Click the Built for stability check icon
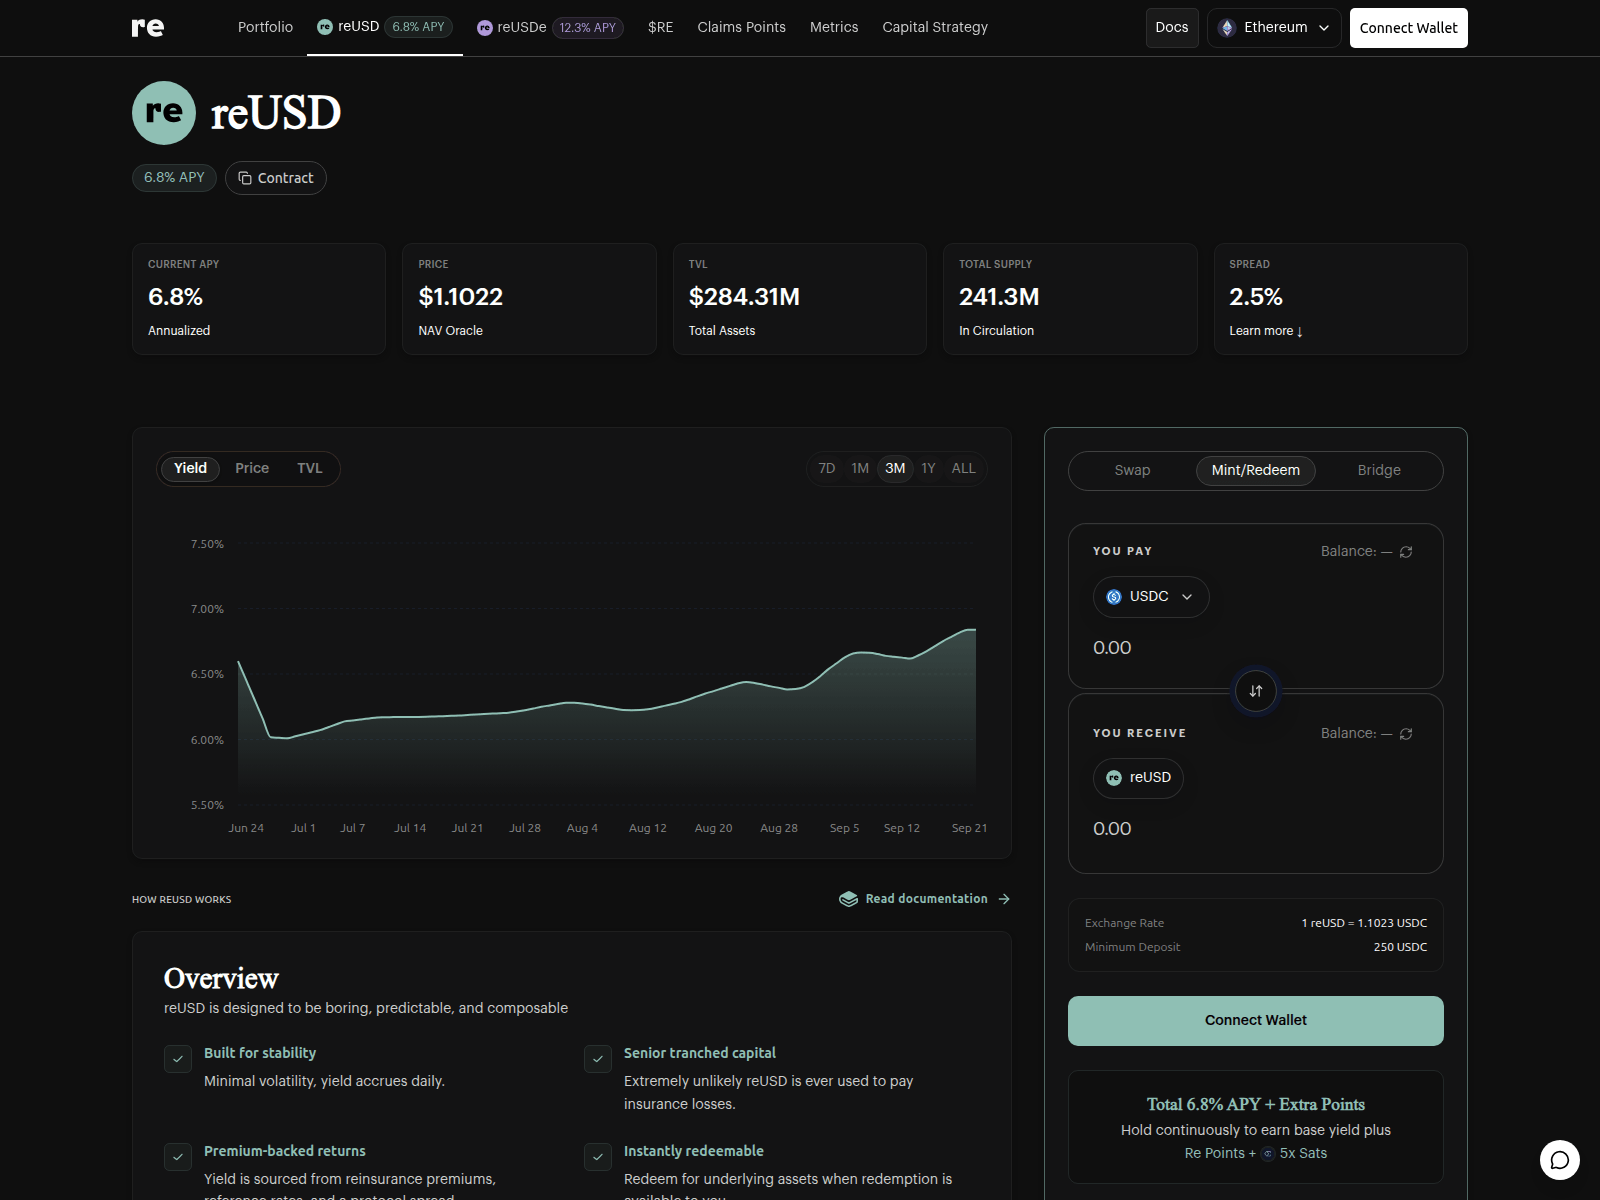Image resolution: width=1600 pixels, height=1200 pixels. click(178, 1059)
